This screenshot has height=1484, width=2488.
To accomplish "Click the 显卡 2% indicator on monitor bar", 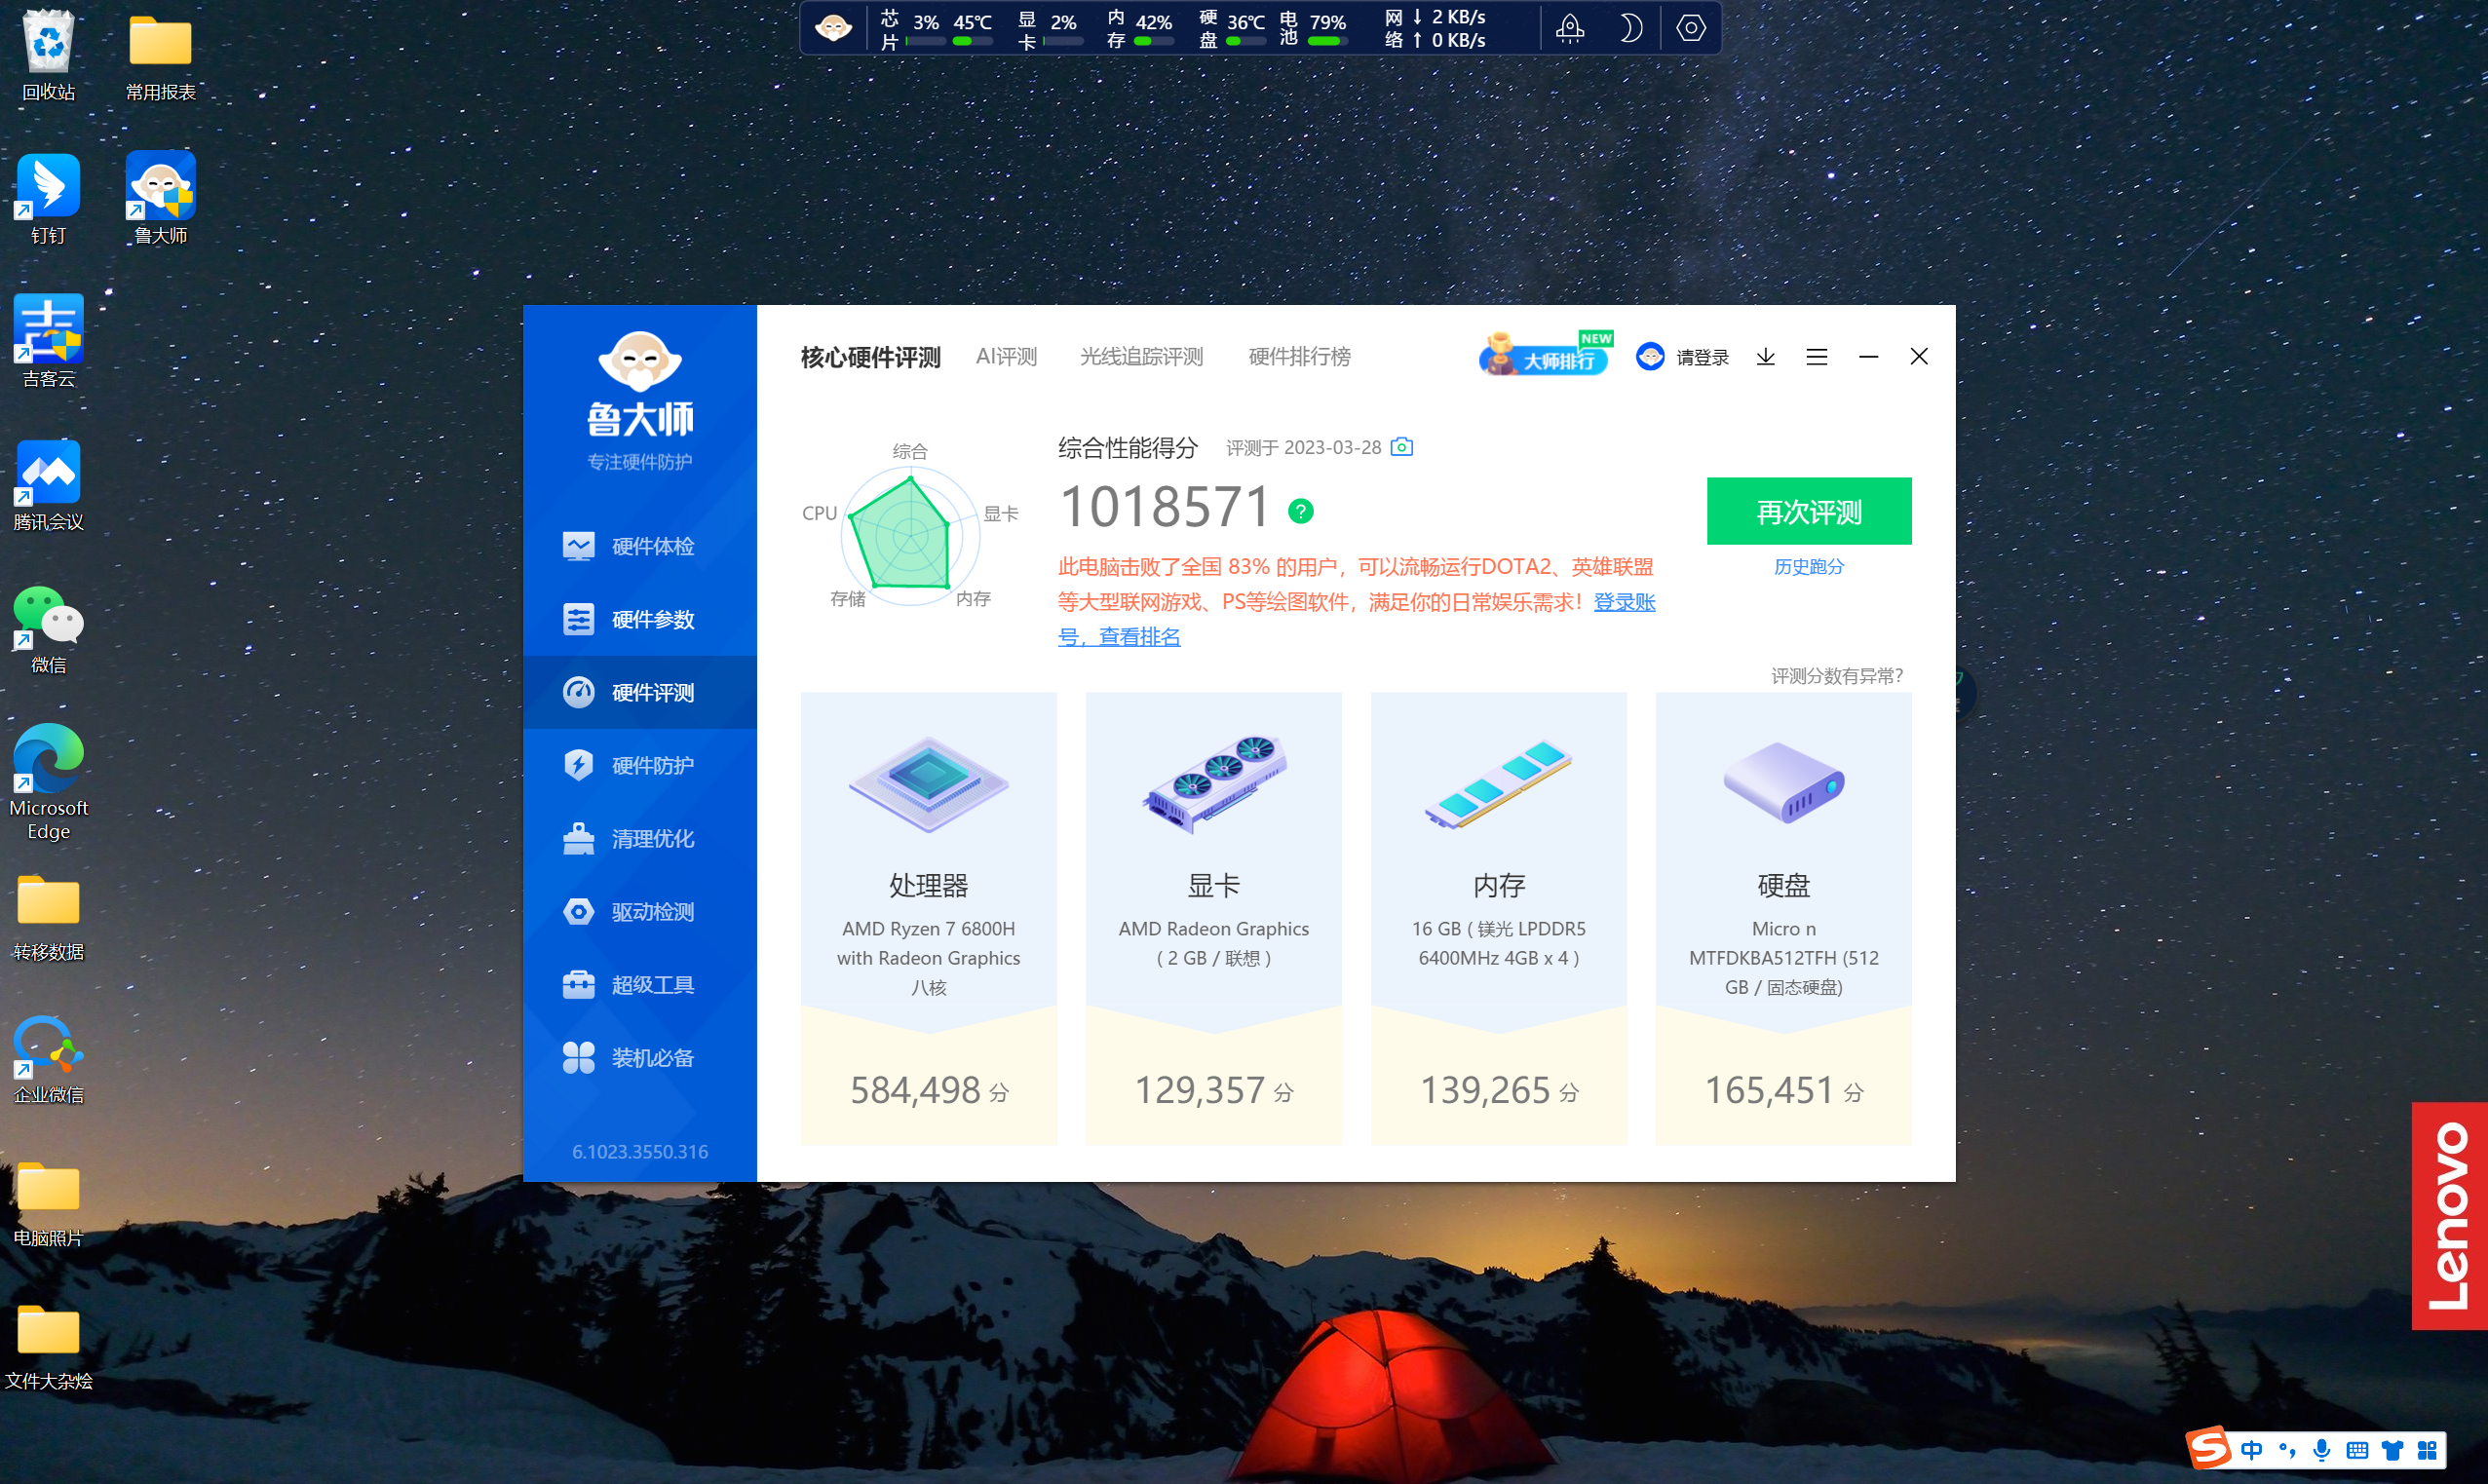I will pos(1049,28).
